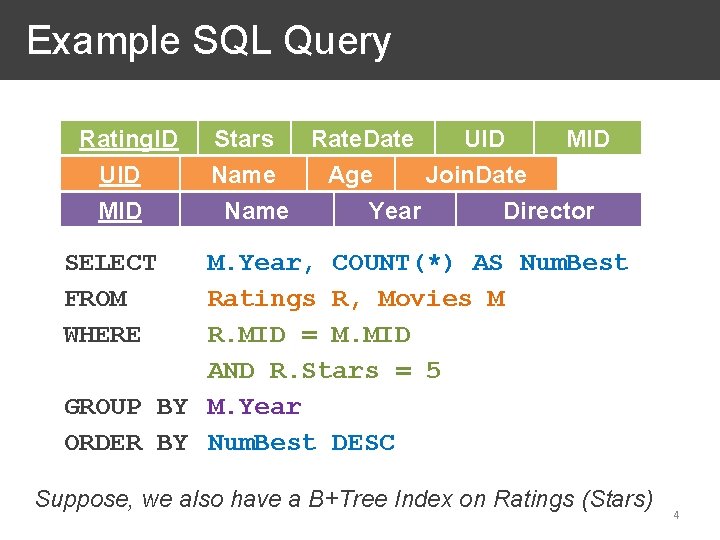Click the AND R.Stars = 5 condition
The width and height of the screenshot is (720, 540).
pyautogui.click(x=324, y=371)
